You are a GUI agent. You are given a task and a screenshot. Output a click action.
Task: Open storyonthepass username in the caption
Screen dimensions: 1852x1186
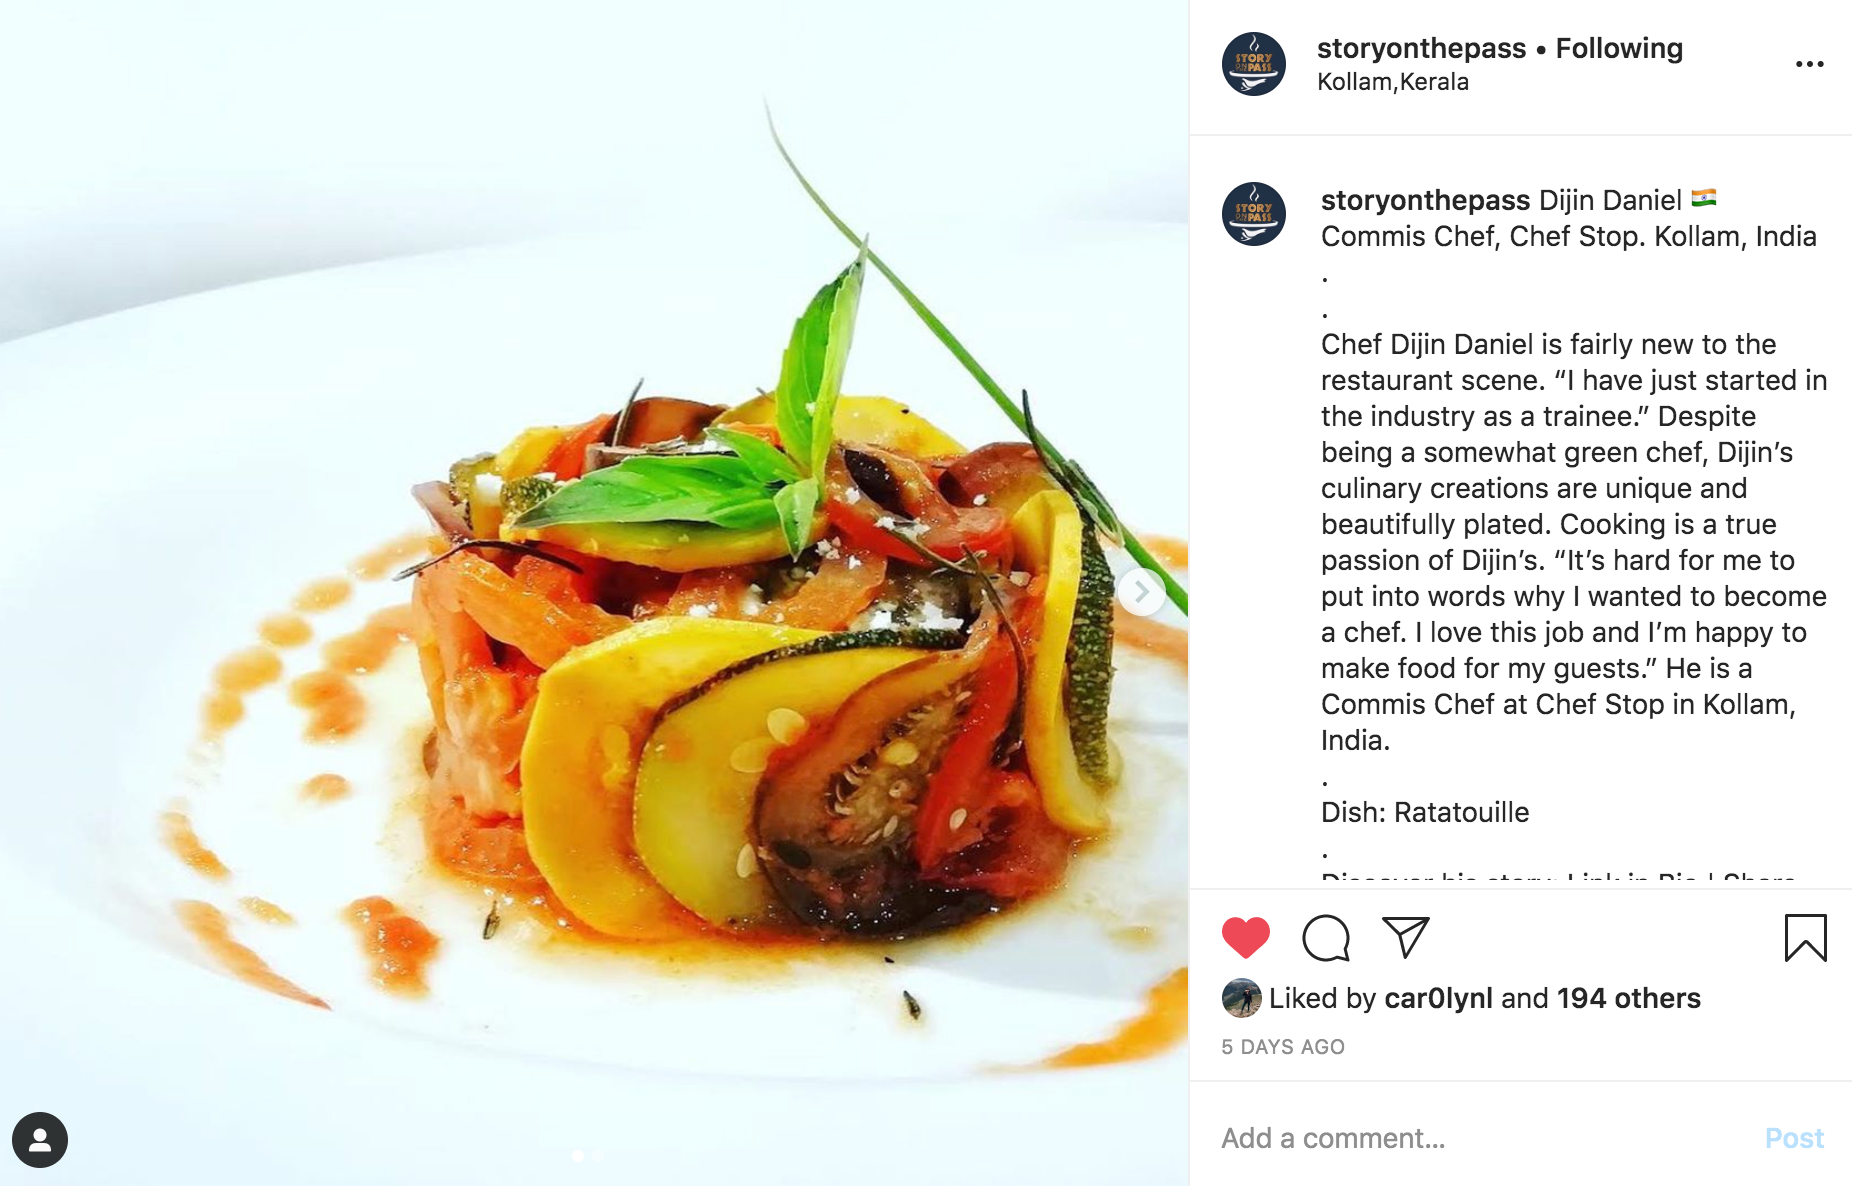pos(1426,200)
